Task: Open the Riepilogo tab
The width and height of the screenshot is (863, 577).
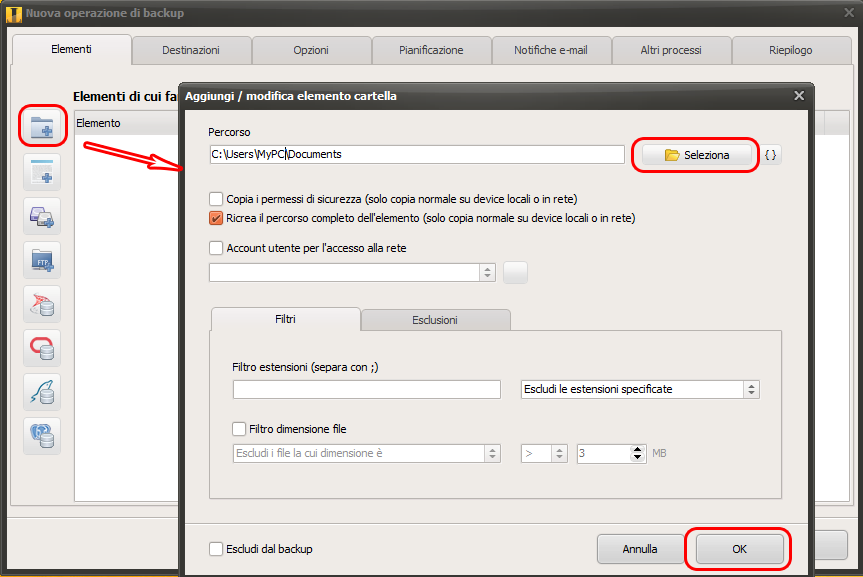Action: 791,50
